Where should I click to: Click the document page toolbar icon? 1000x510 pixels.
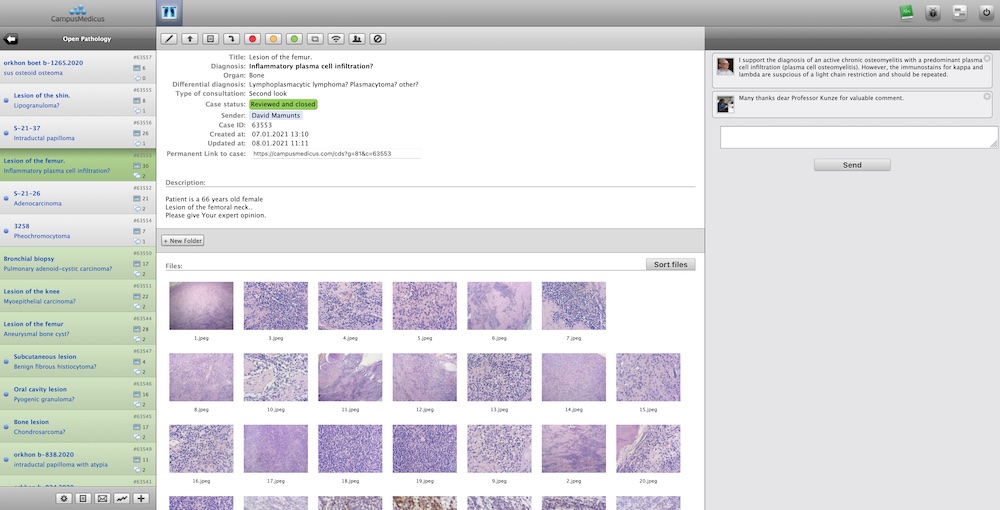click(x=210, y=39)
